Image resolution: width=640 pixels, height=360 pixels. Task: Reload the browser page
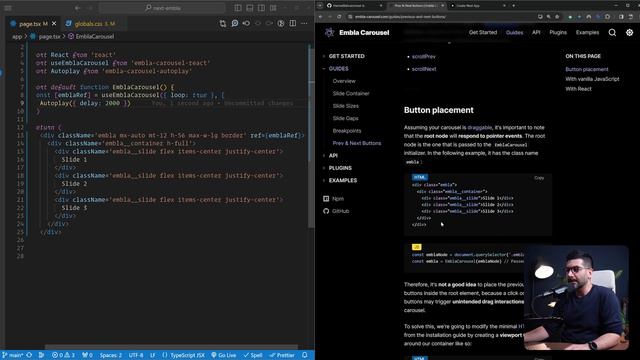pos(339,17)
